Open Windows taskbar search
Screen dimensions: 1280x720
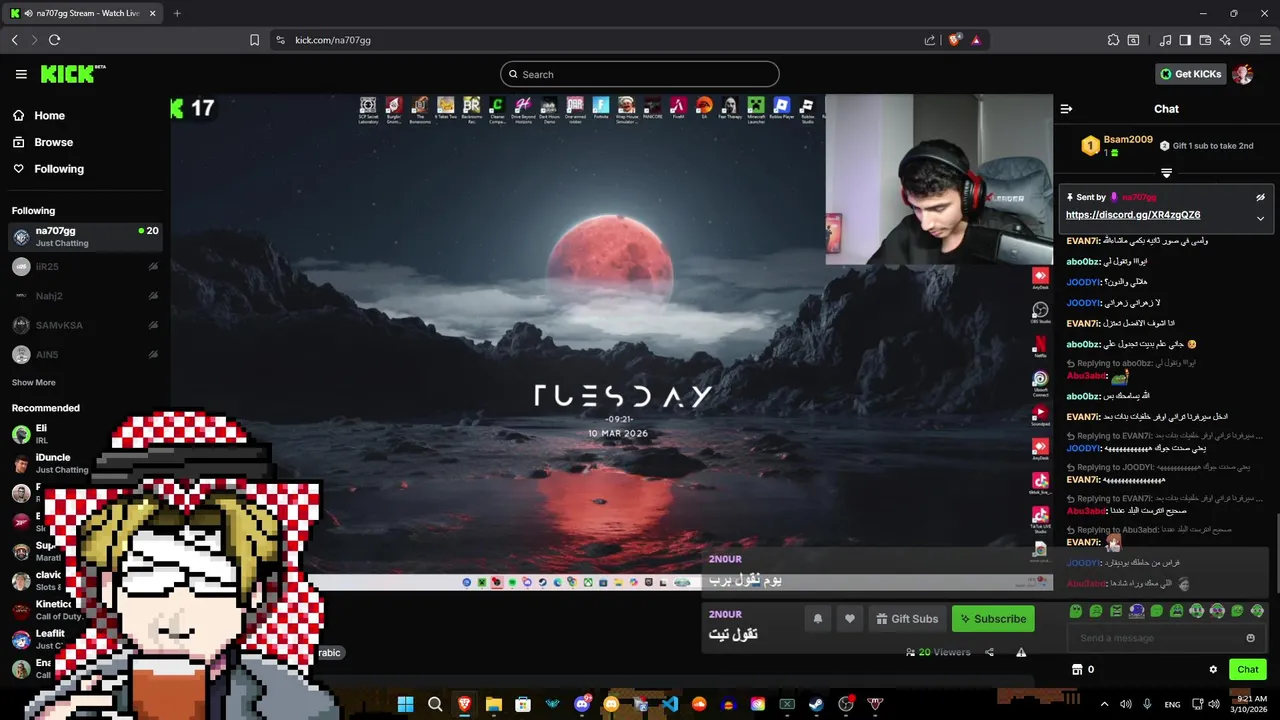pyautogui.click(x=435, y=704)
